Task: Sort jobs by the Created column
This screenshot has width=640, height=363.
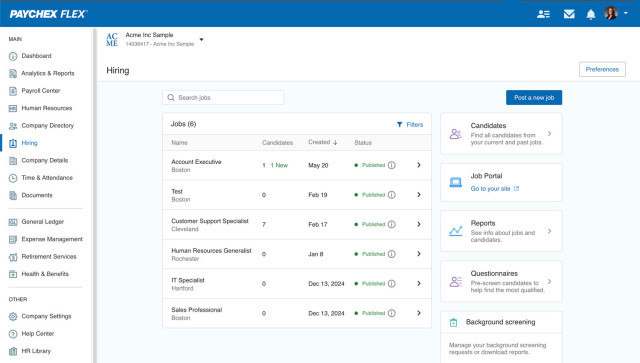Action: pos(323,143)
